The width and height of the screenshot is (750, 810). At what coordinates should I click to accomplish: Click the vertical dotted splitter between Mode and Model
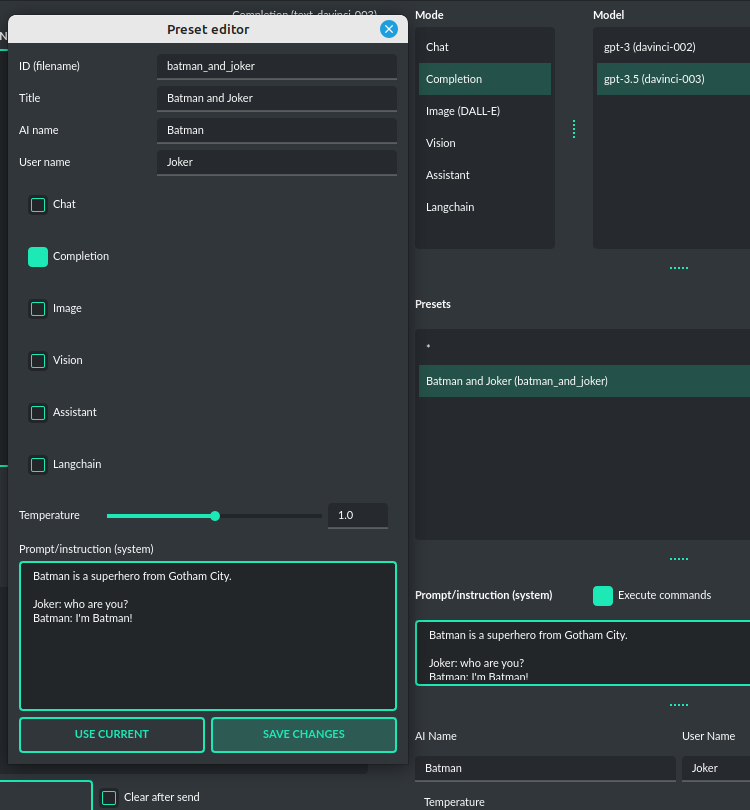[574, 130]
